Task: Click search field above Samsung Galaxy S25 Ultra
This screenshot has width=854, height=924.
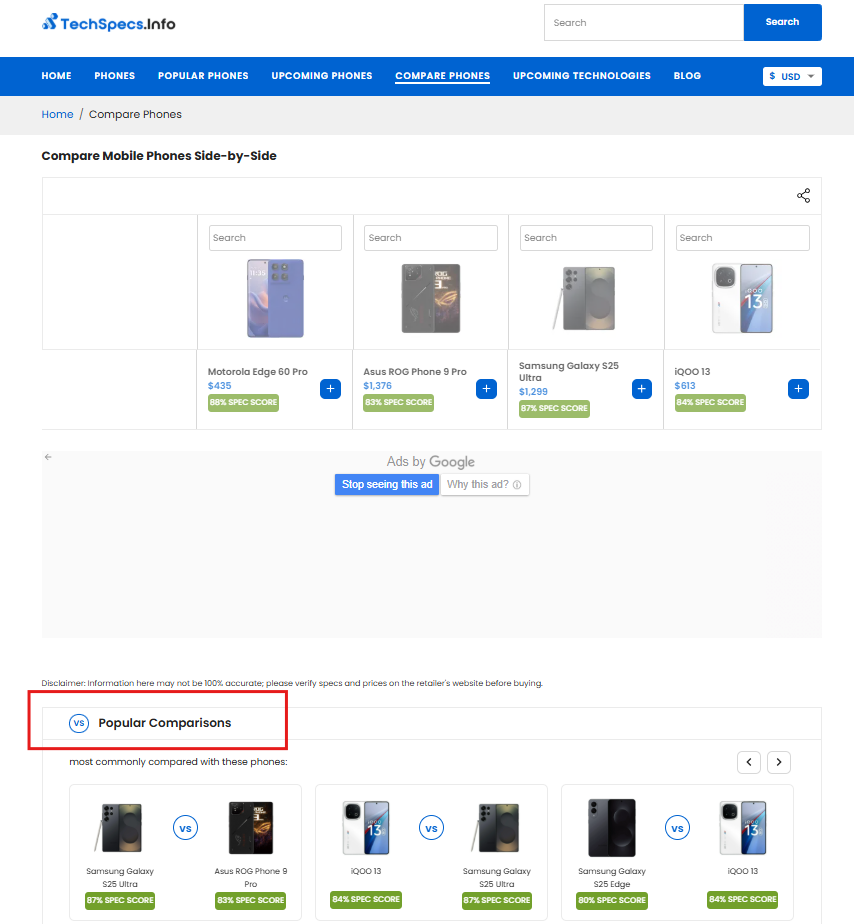Action: pyautogui.click(x=586, y=238)
